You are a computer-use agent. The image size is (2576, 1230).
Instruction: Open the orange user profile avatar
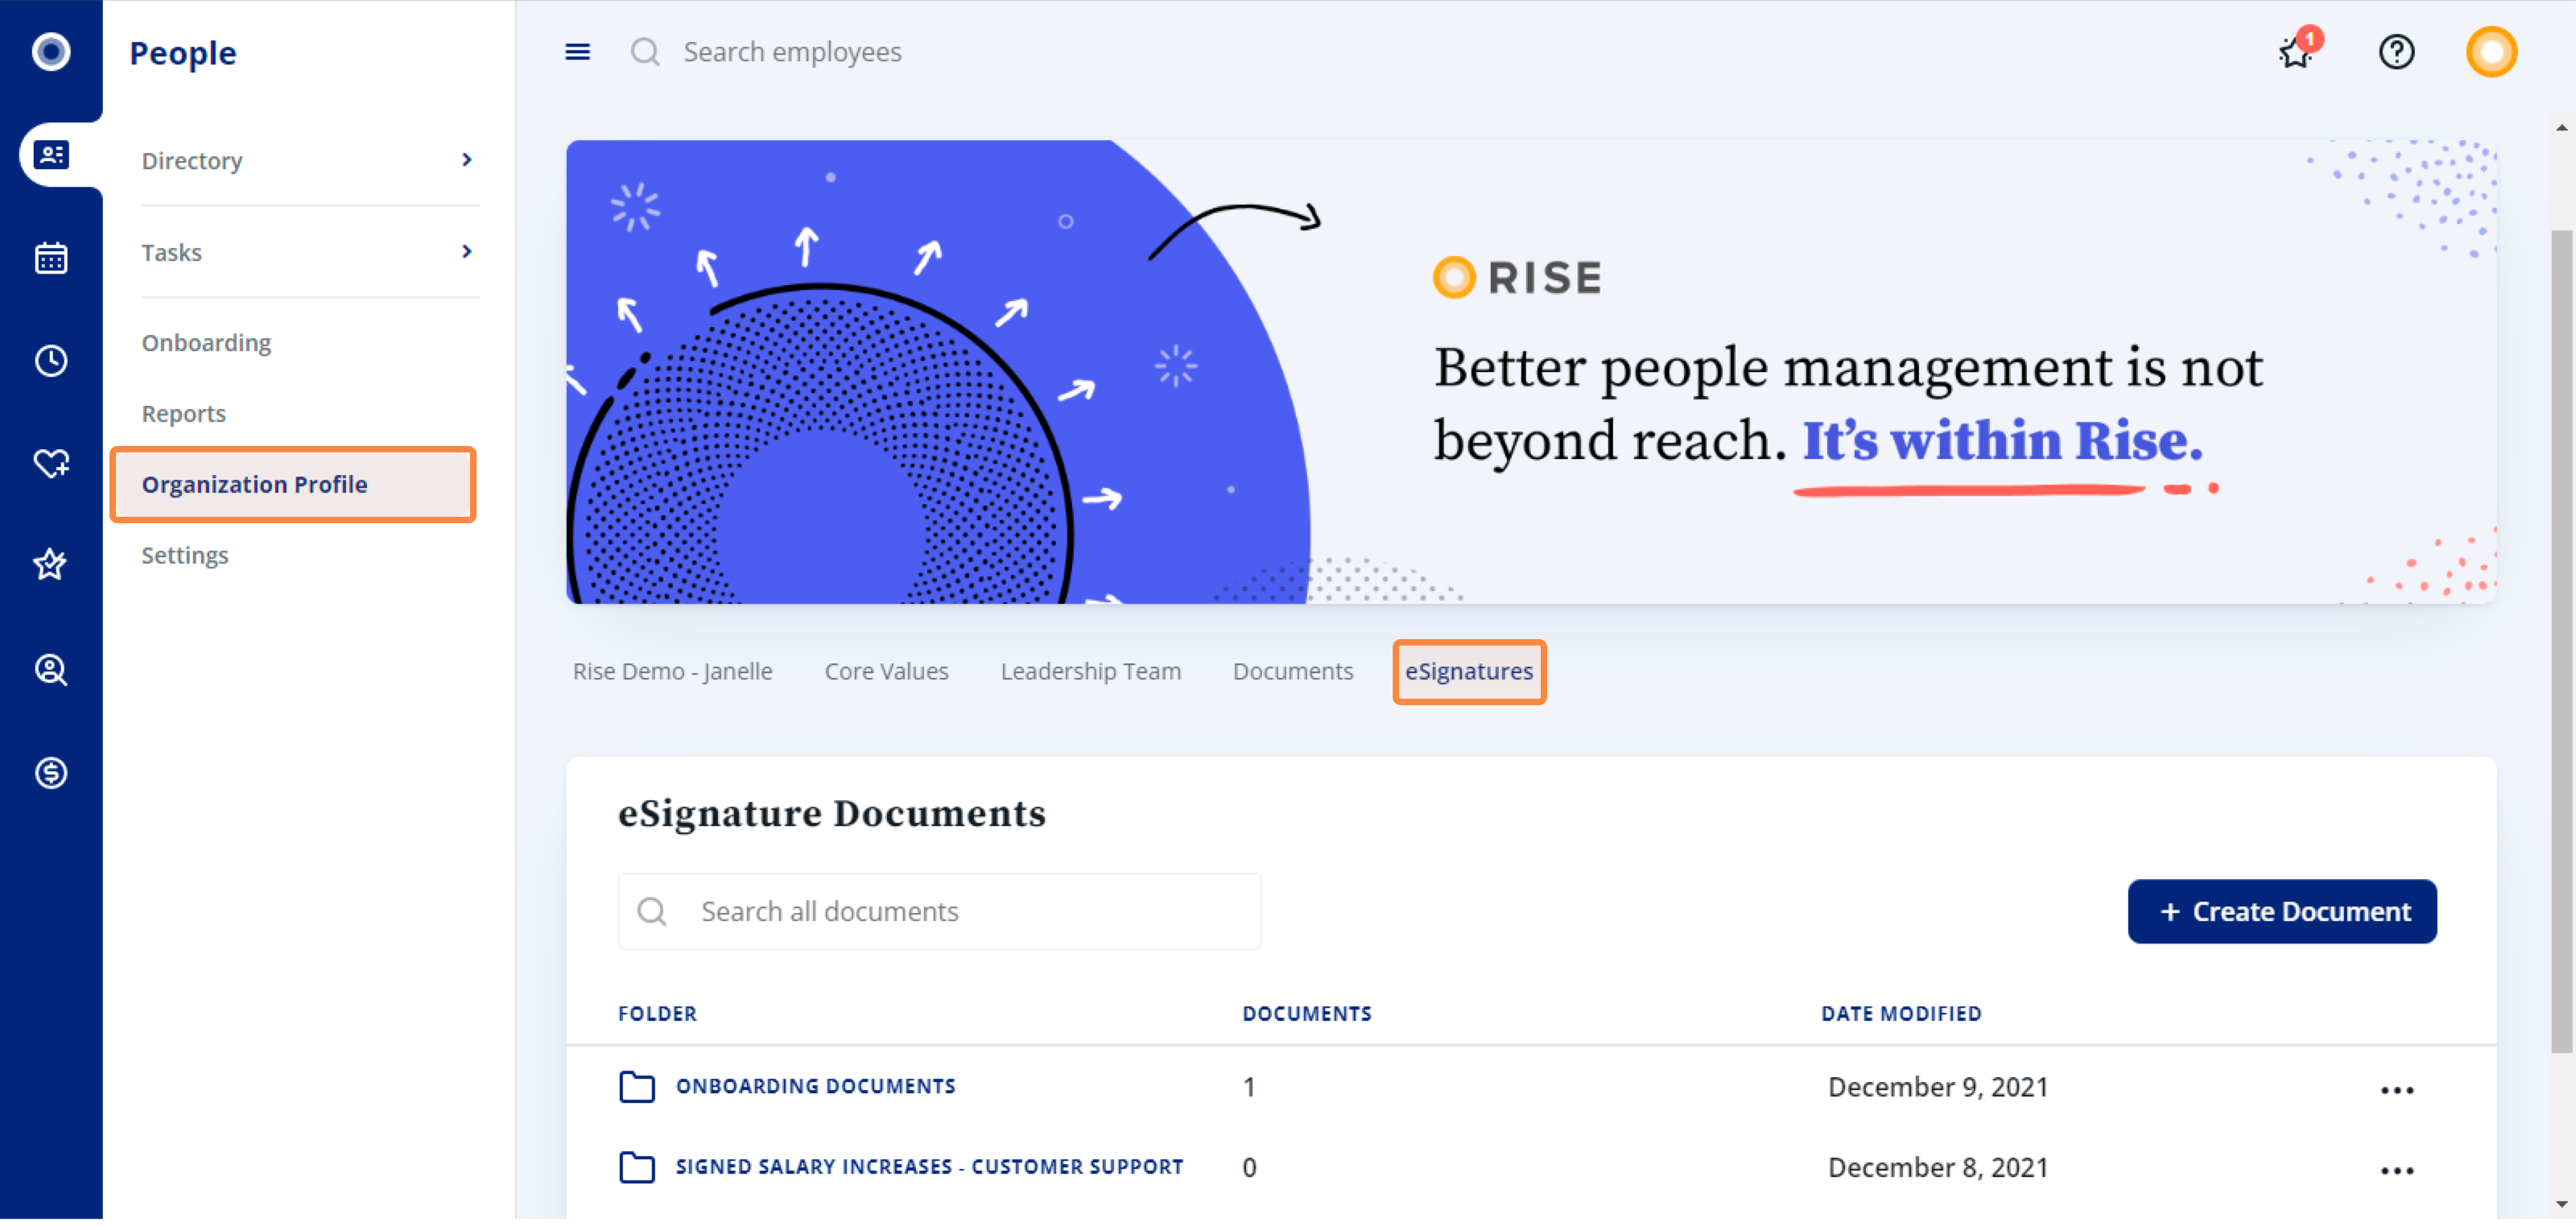(2492, 52)
